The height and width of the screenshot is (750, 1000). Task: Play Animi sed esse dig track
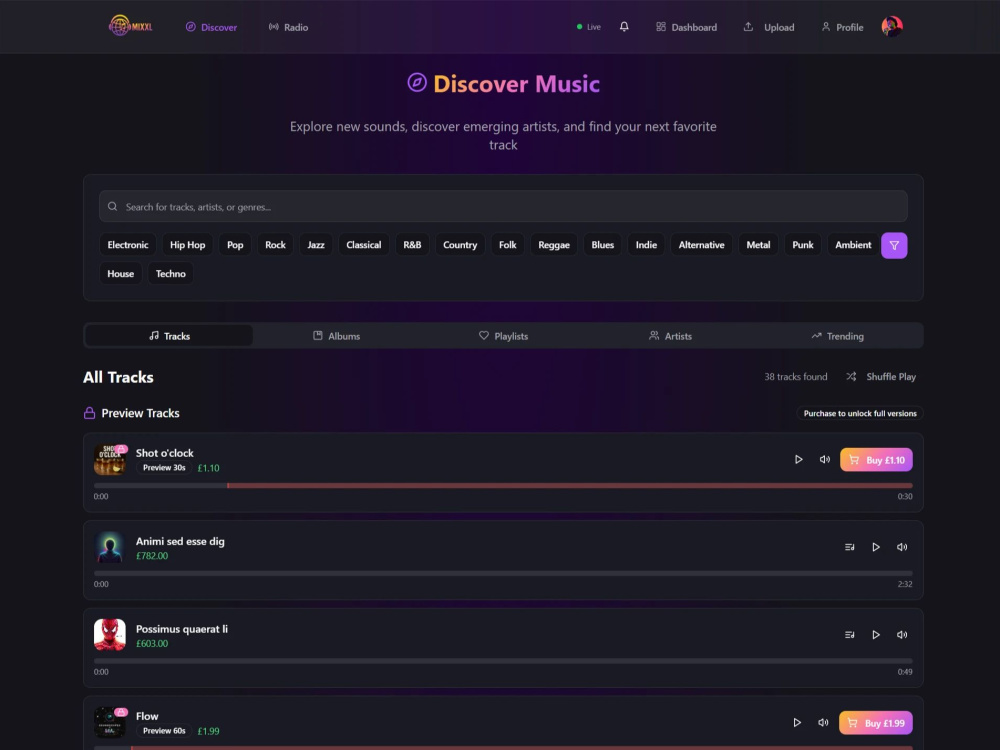(x=876, y=547)
